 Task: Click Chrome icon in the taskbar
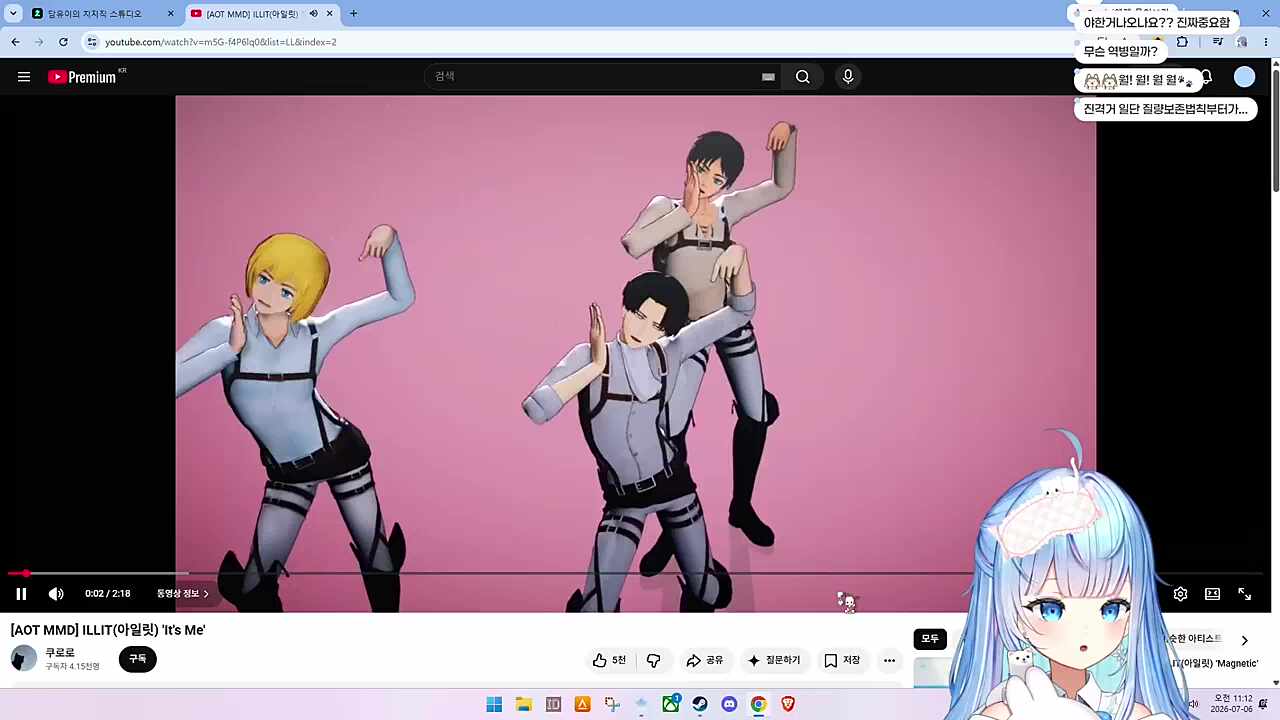pos(759,704)
